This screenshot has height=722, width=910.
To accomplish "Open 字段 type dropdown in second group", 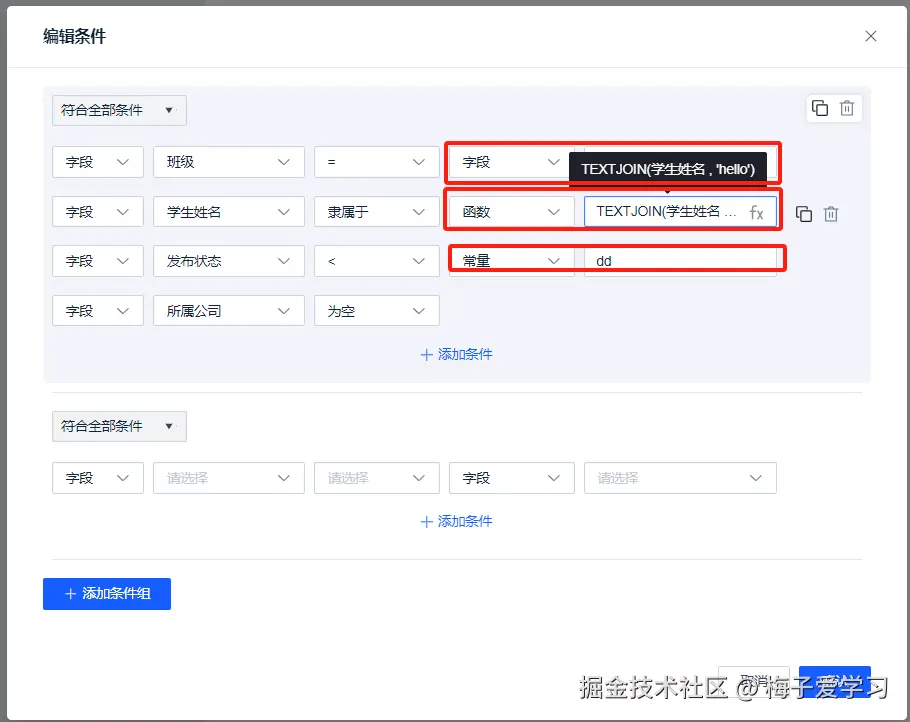I will (x=98, y=478).
